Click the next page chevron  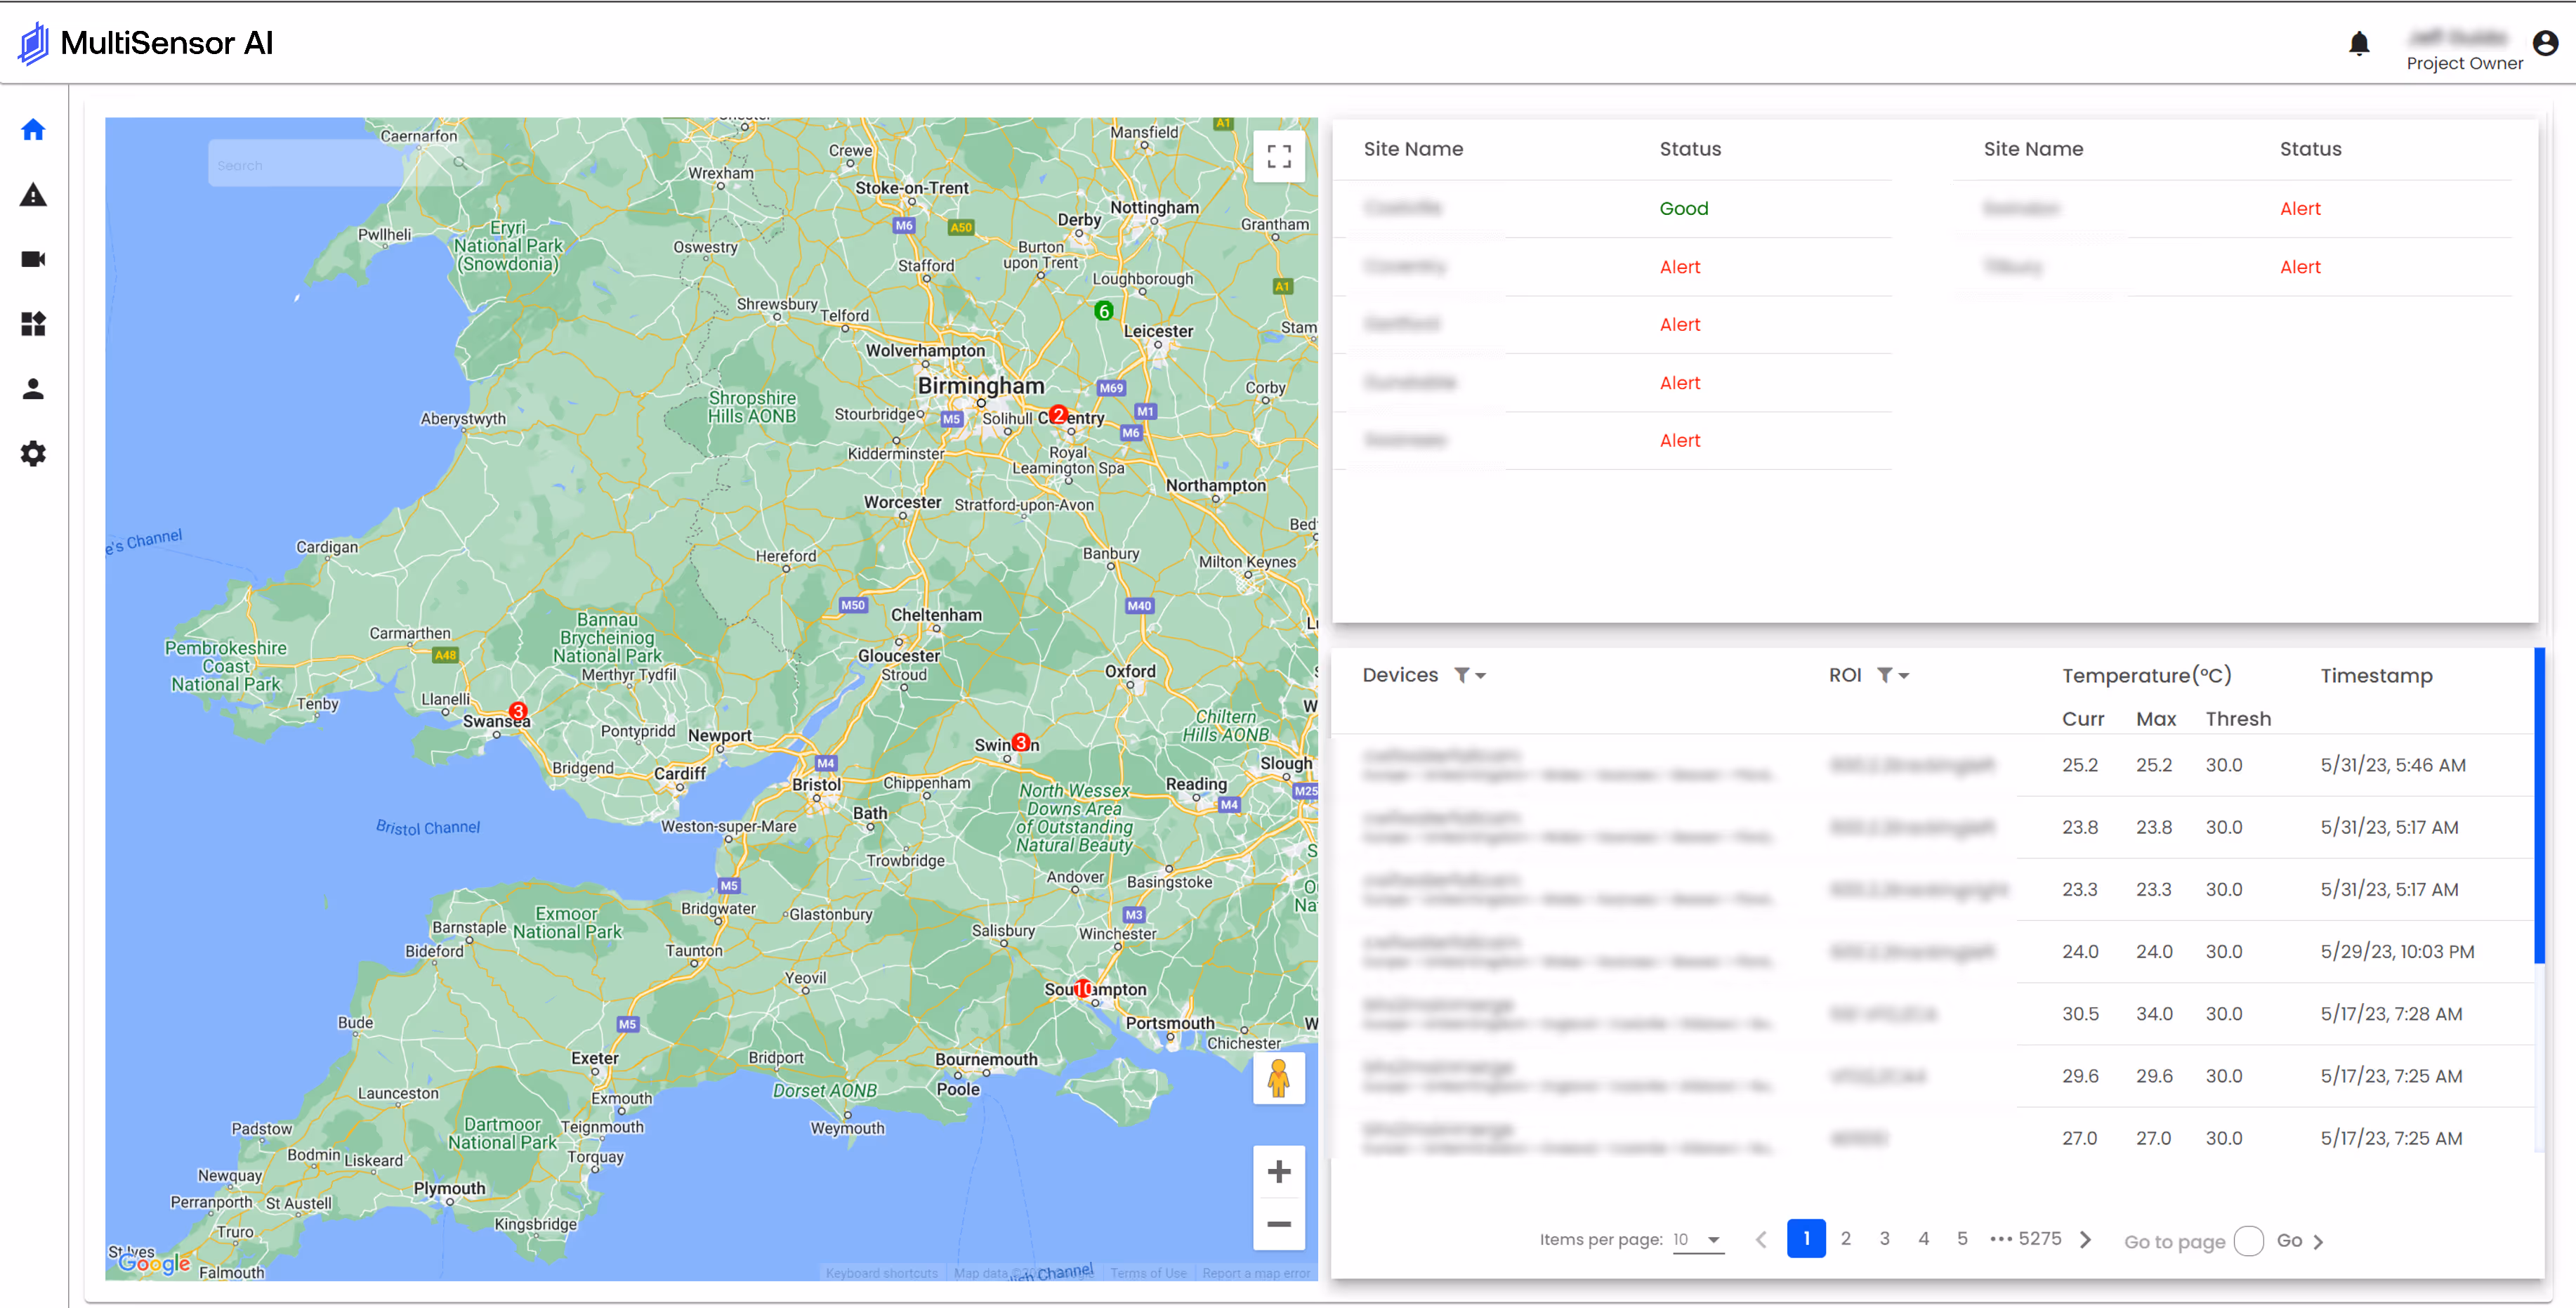(x=2085, y=1240)
